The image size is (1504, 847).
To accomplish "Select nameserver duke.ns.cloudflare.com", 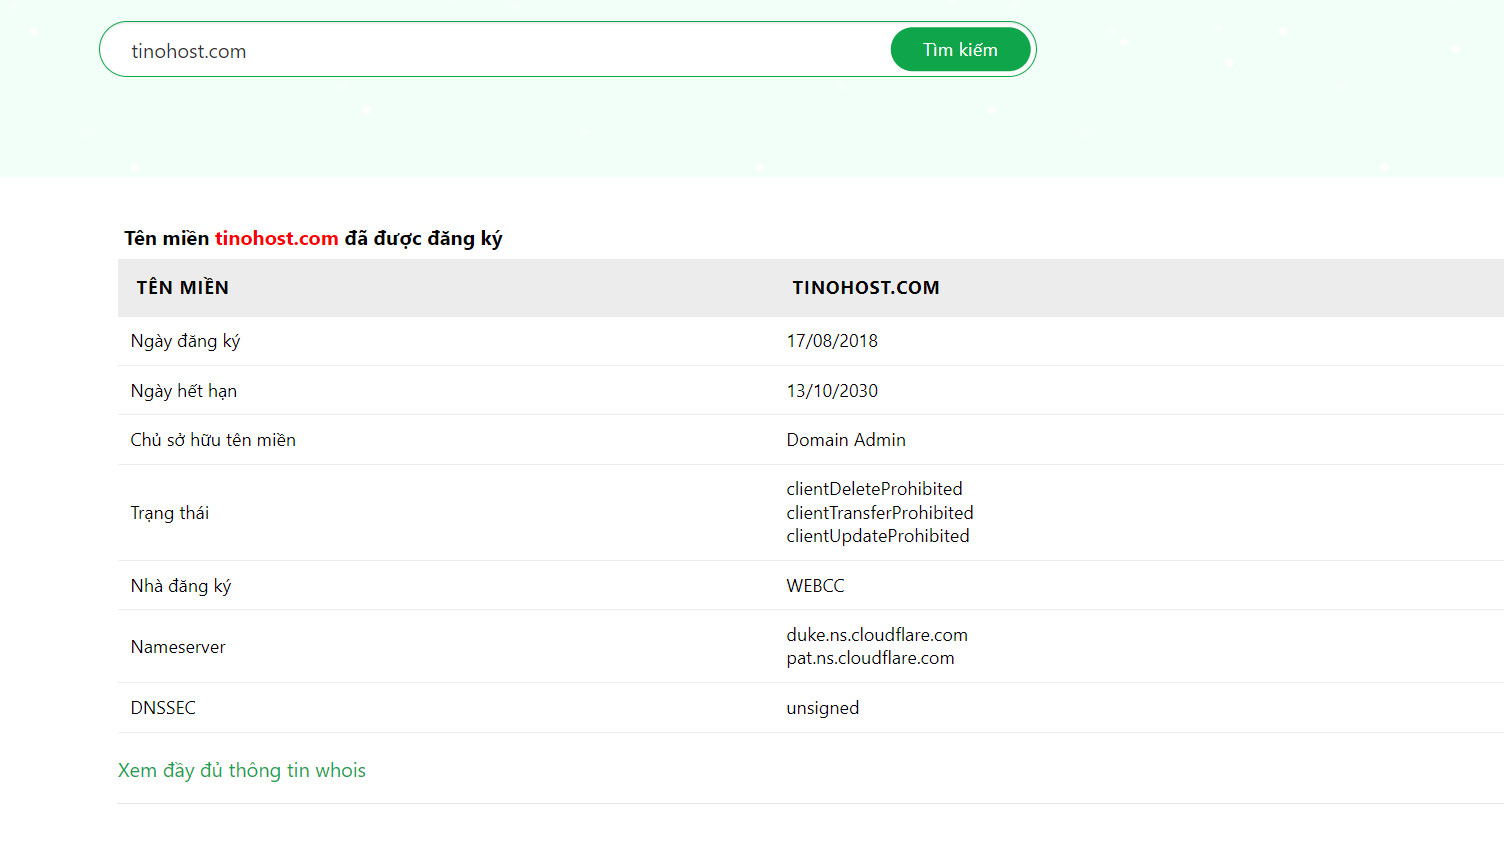I will (x=877, y=635).
